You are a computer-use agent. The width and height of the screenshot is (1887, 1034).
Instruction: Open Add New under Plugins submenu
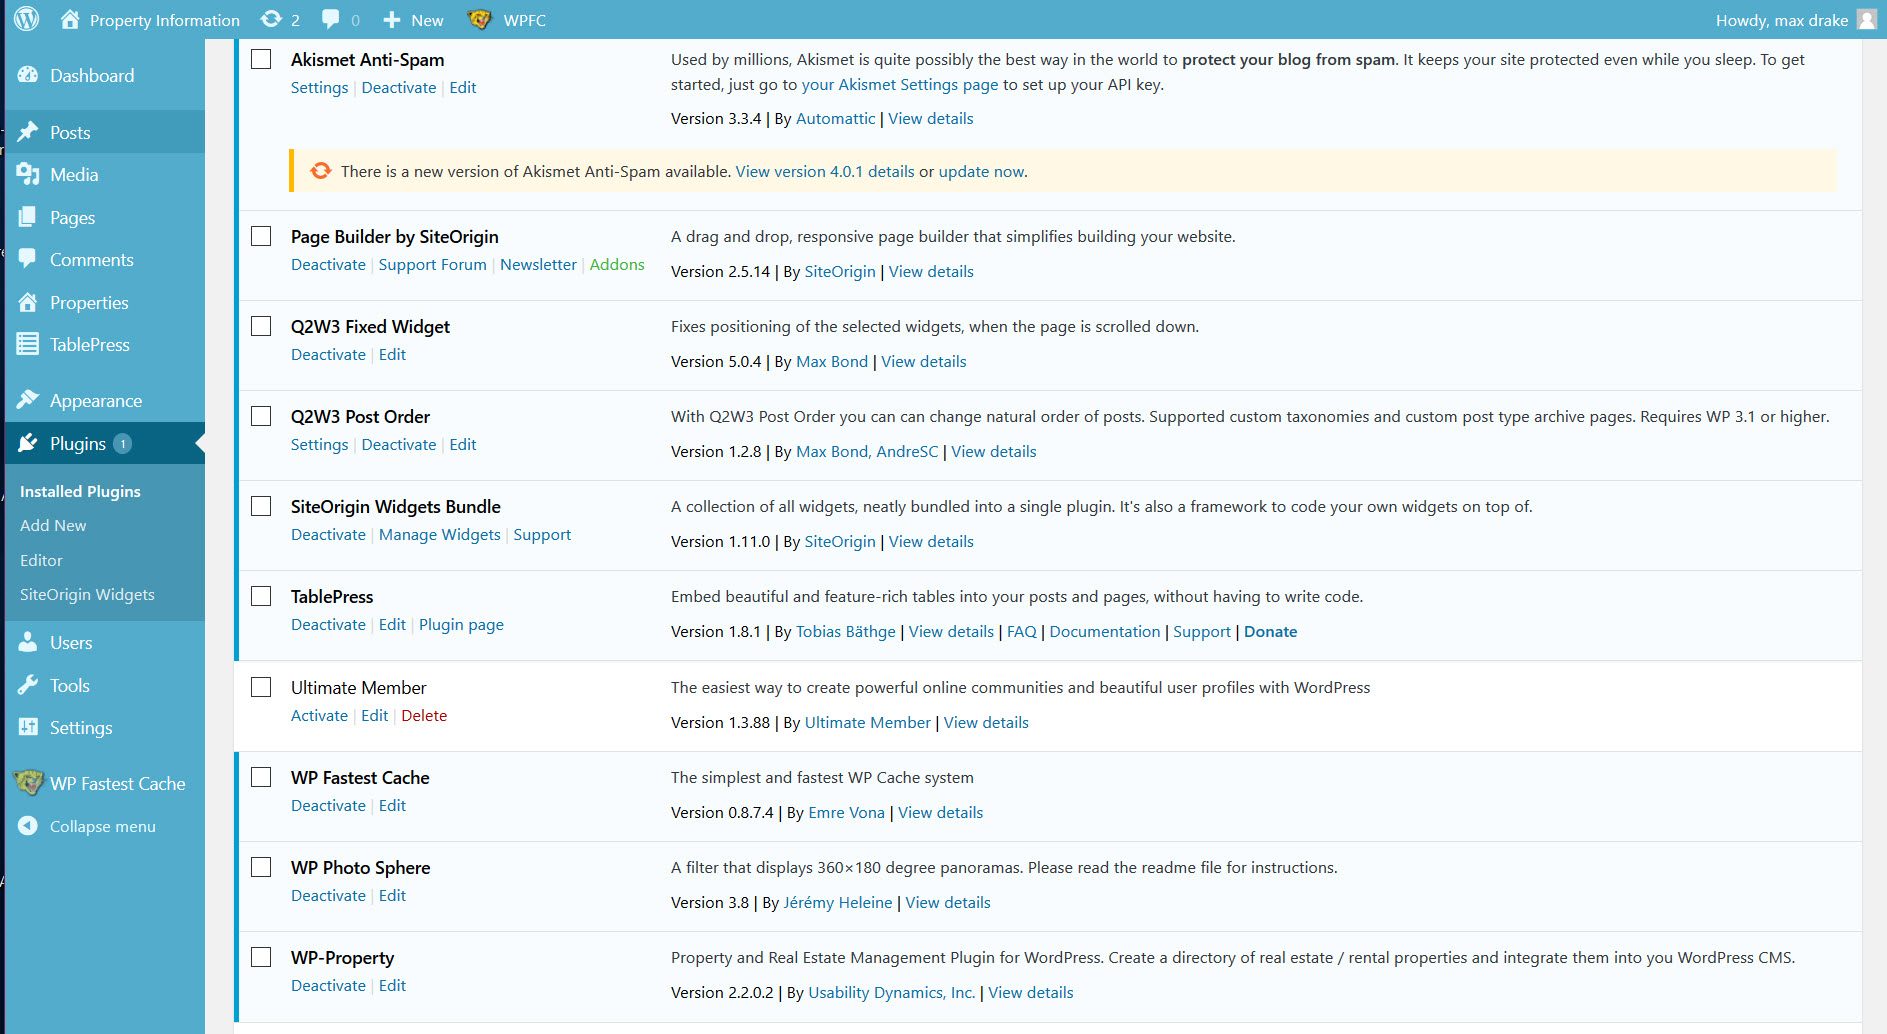pos(53,525)
